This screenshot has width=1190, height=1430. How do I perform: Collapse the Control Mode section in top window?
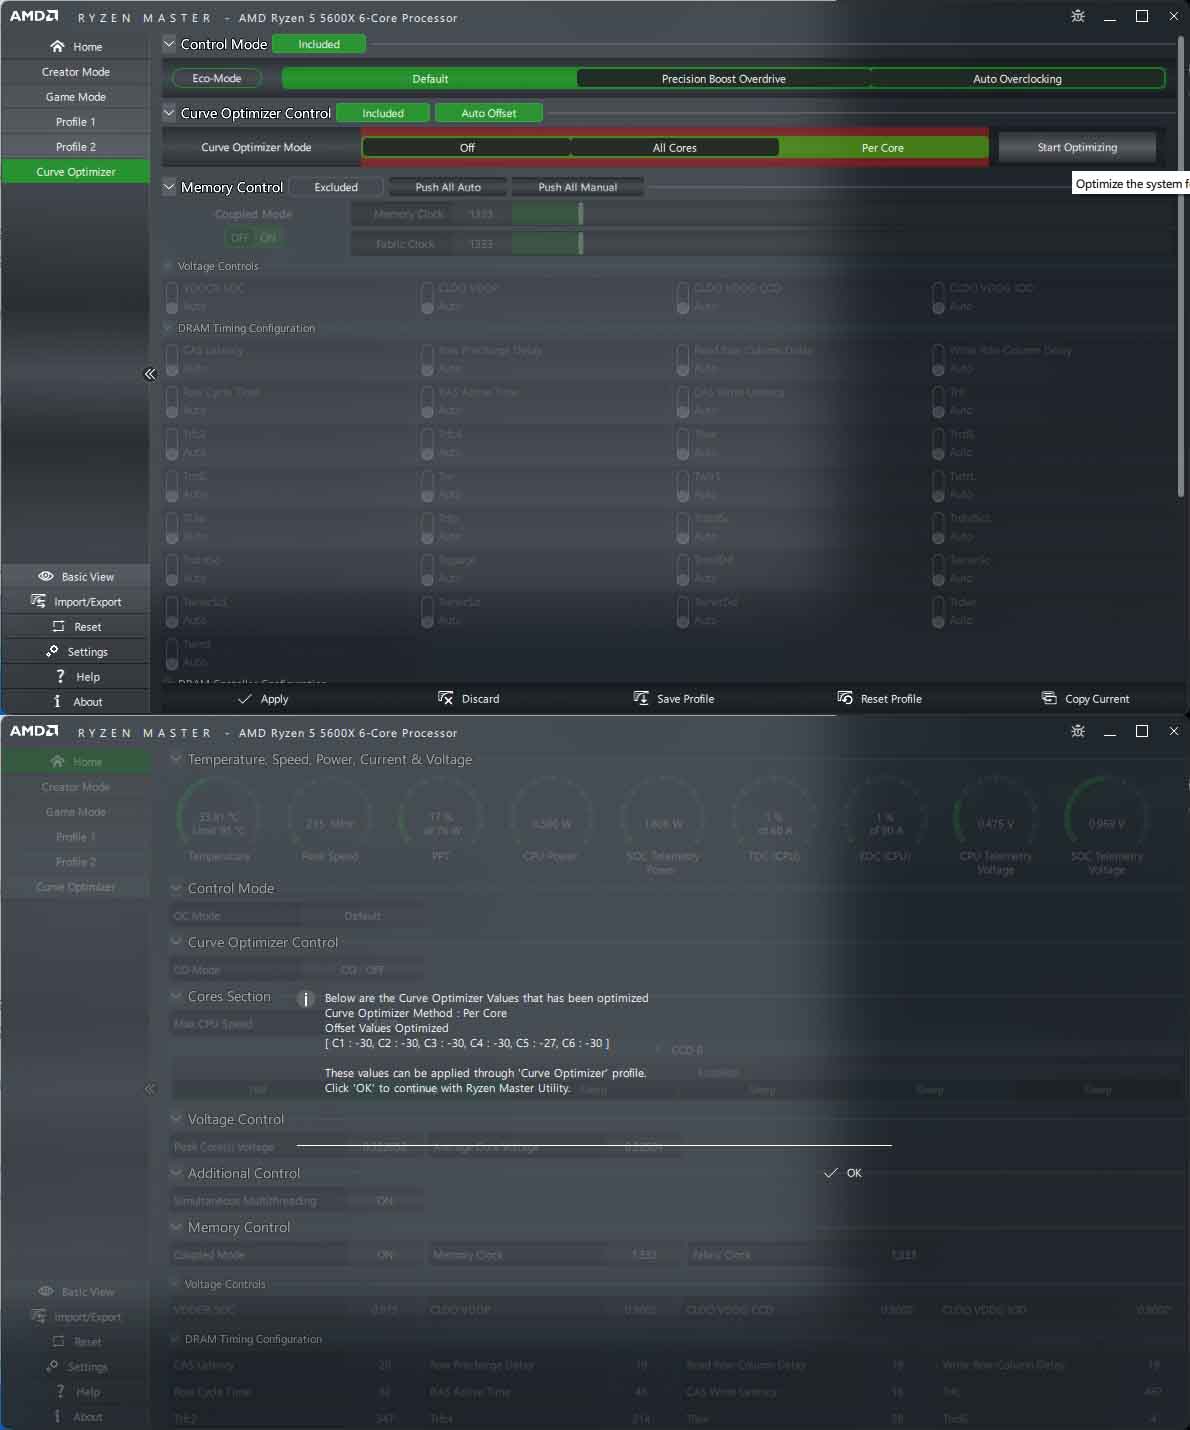pyautogui.click(x=169, y=44)
